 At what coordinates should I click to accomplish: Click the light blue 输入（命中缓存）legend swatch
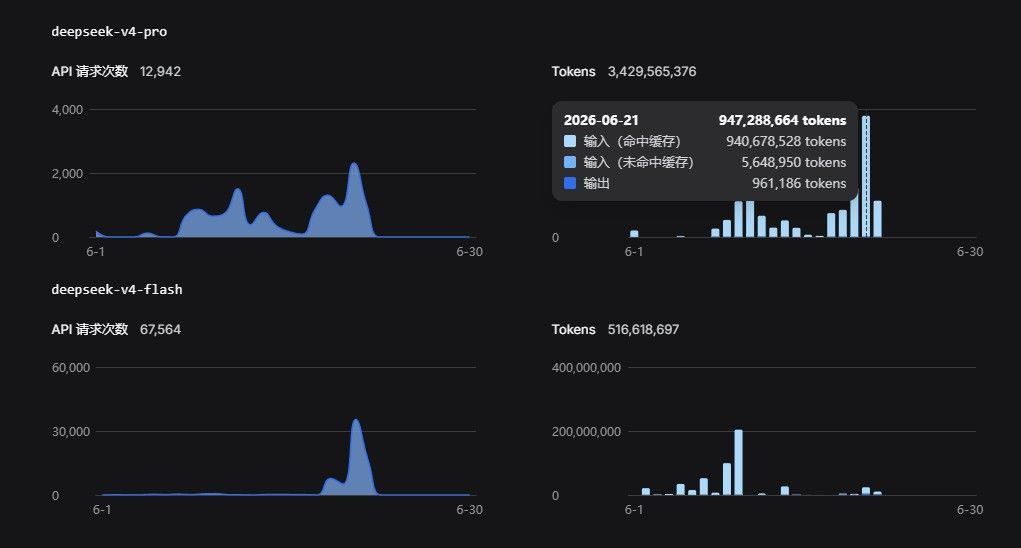pos(570,141)
